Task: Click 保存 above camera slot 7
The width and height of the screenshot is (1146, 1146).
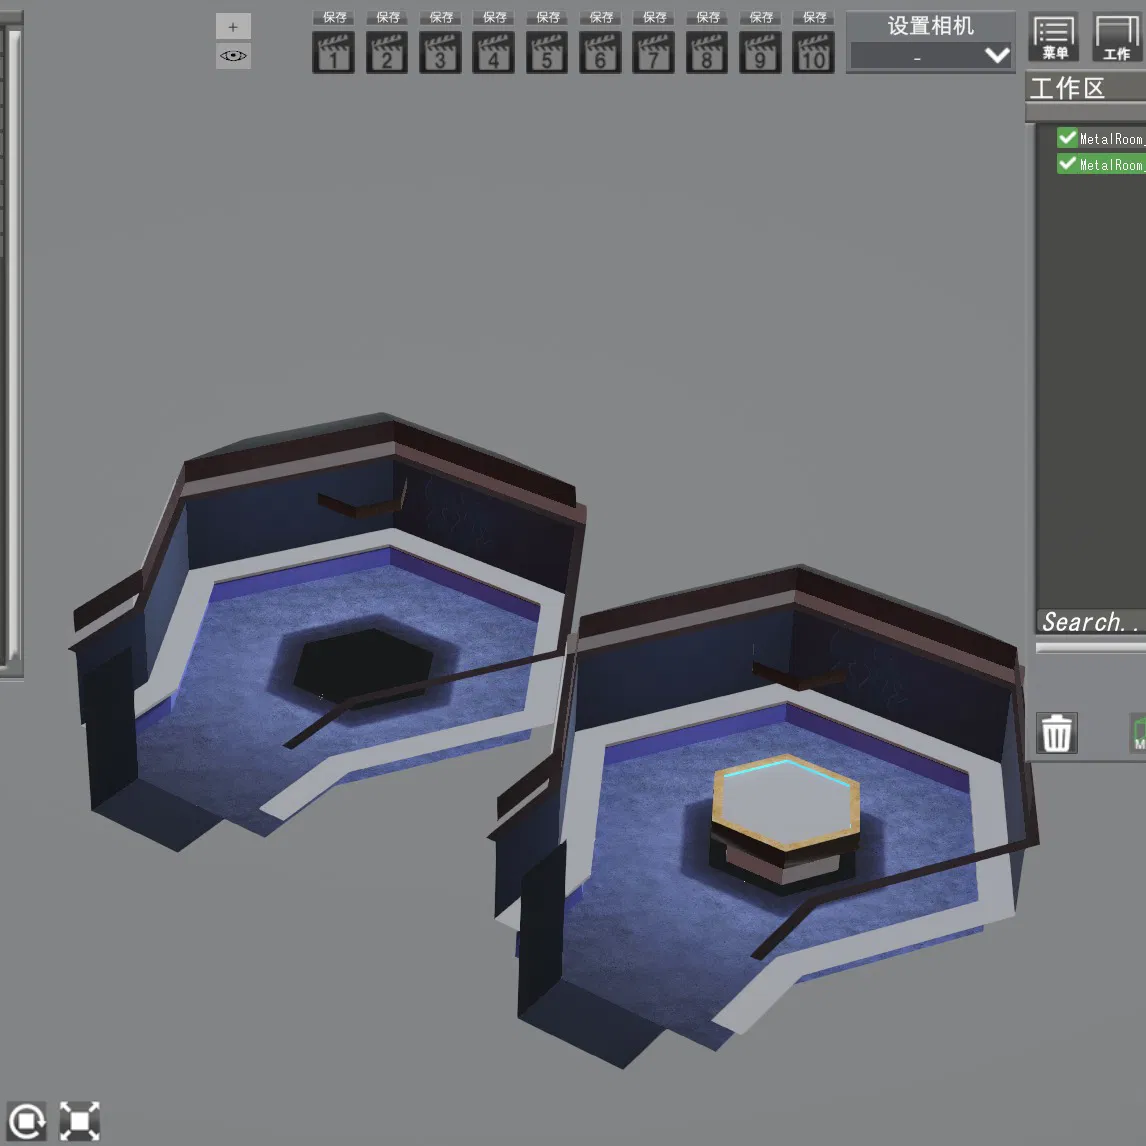Action: click(x=653, y=18)
